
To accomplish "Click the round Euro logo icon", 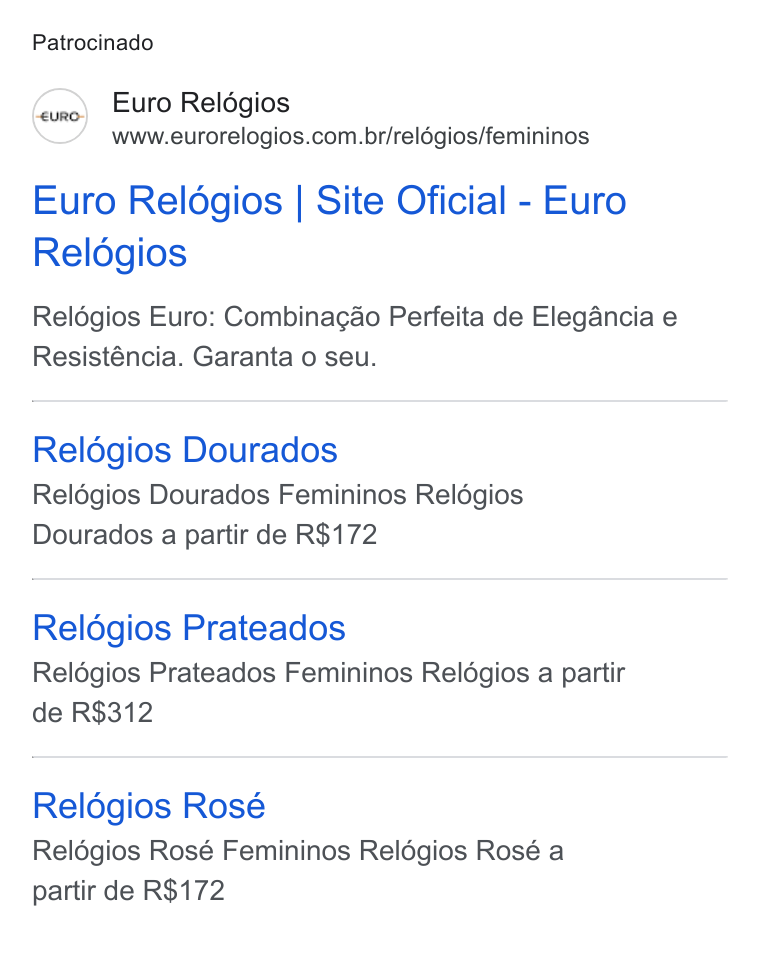I will click(60, 116).
